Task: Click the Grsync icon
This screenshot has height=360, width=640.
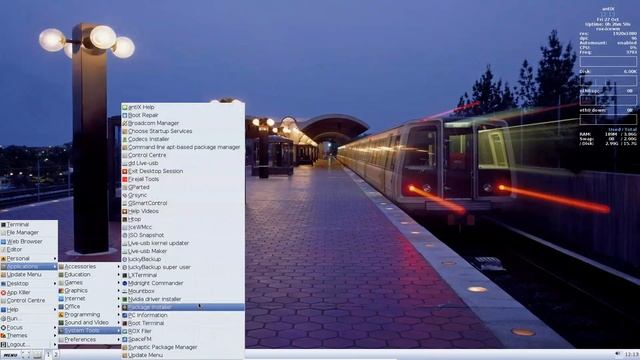Action: pyautogui.click(x=125, y=195)
